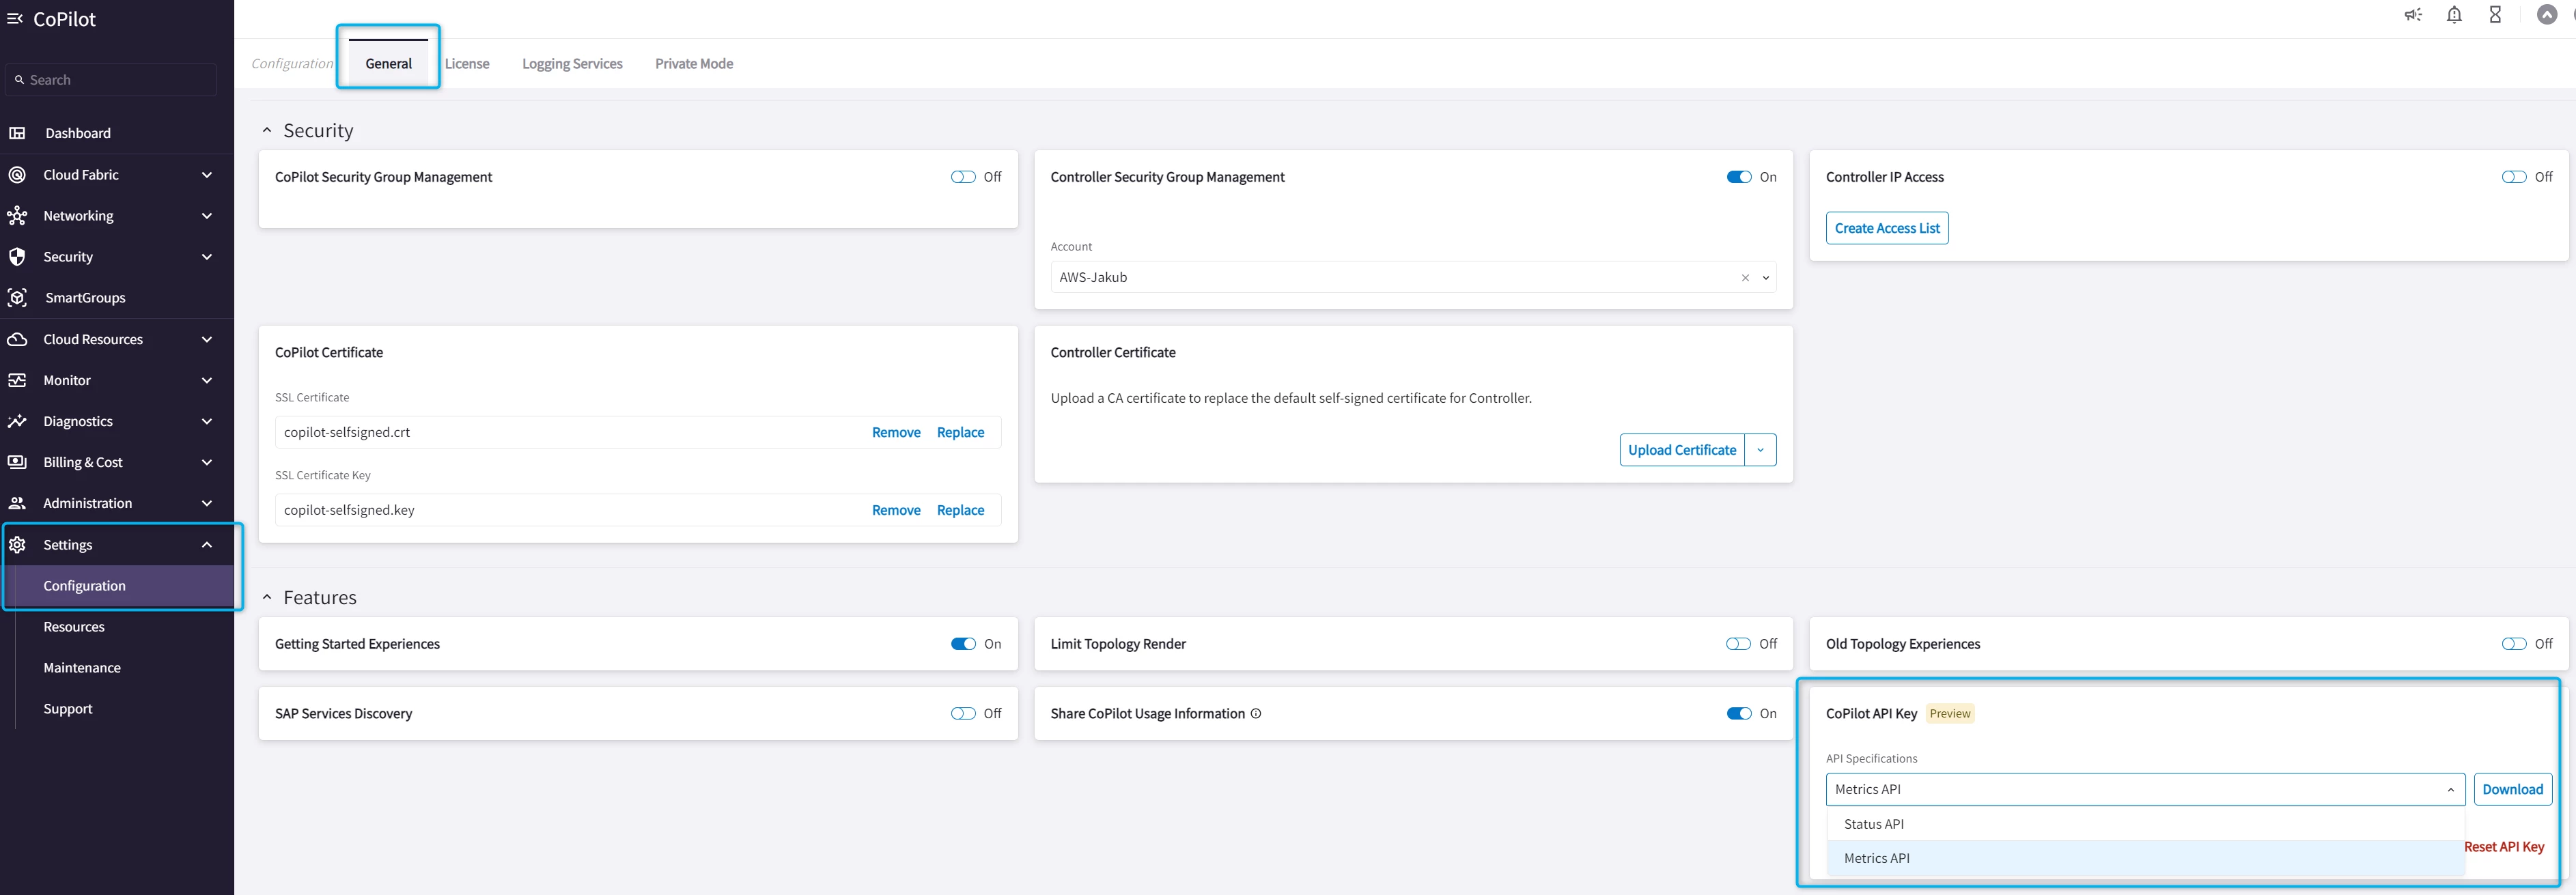
Task: Enable Controller IP Access switch
Action: 2514,177
